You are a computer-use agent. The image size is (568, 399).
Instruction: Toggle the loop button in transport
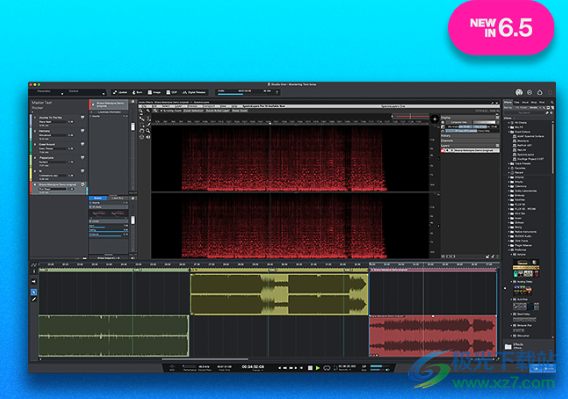[327, 368]
